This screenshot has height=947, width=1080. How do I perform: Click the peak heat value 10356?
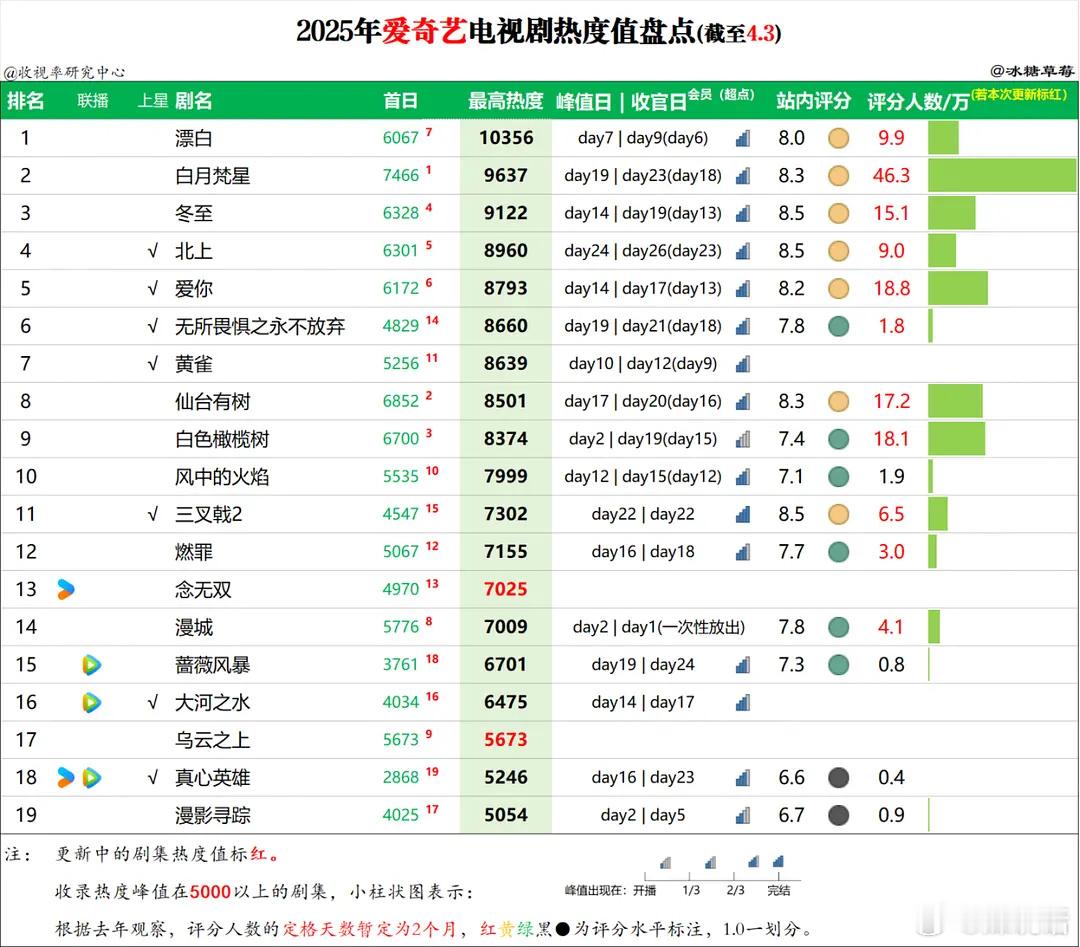pos(506,138)
